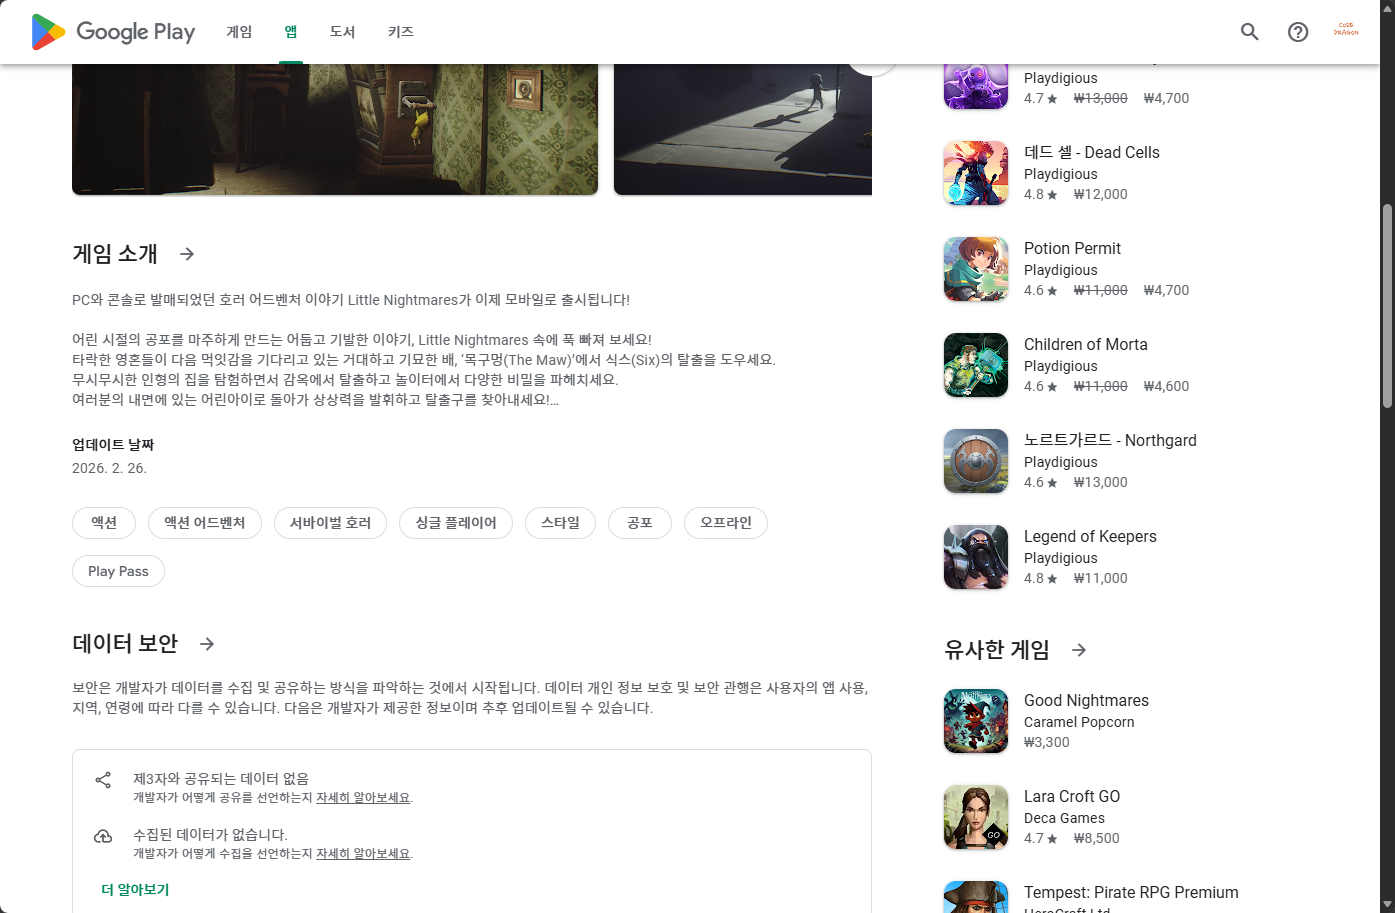Viewport: 1395px width, 913px height.
Task: Open the shadowy corridor game screenshot
Action: click(x=743, y=130)
